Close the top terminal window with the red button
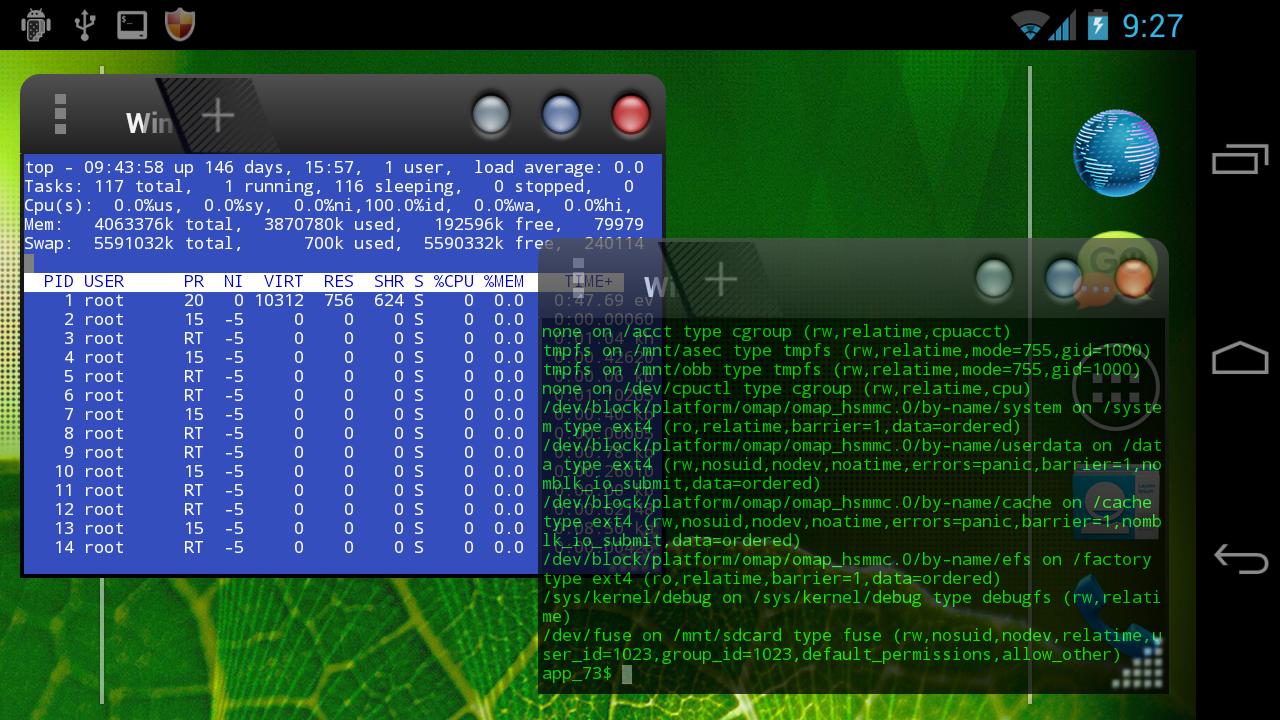The width and height of the screenshot is (1280, 720). (x=630, y=115)
